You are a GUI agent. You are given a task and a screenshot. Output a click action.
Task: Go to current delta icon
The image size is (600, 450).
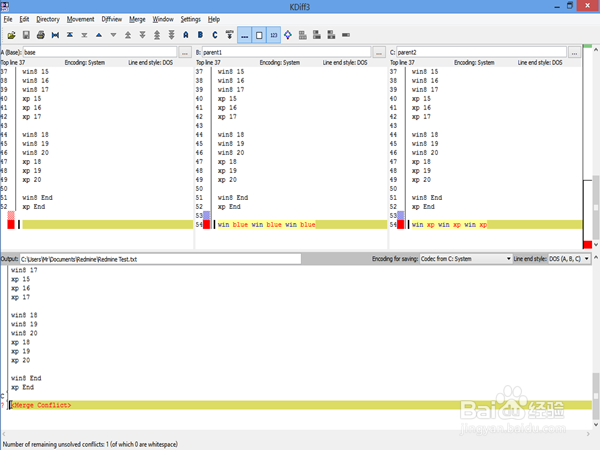tap(55, 35)
